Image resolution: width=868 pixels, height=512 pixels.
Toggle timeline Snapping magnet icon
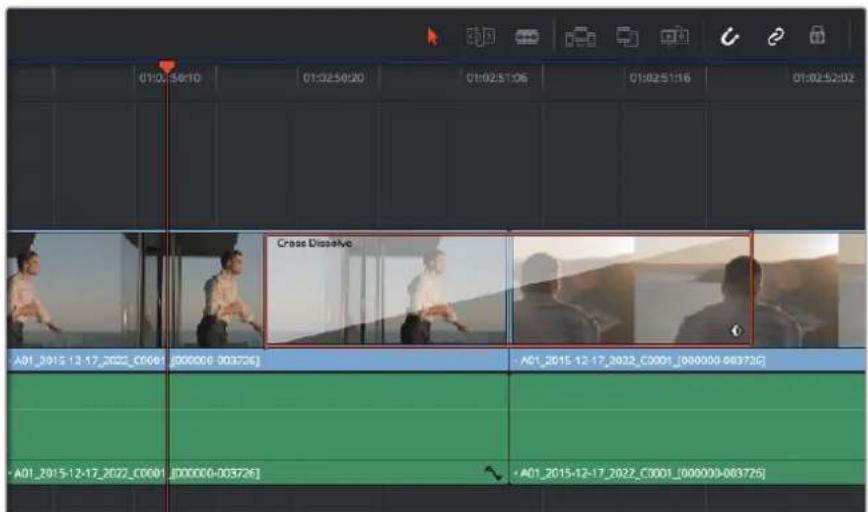(x=730, y=37)
